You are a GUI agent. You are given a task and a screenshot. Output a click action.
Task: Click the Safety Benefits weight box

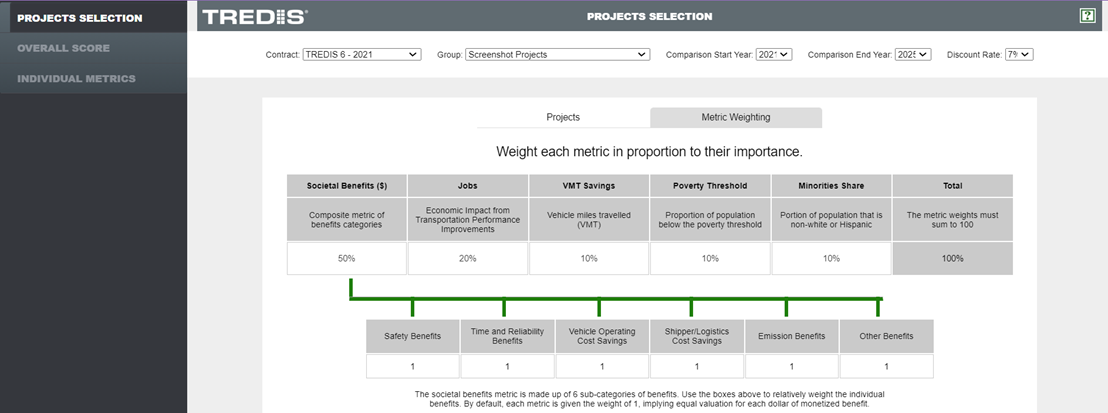click(x=412, y=366)
